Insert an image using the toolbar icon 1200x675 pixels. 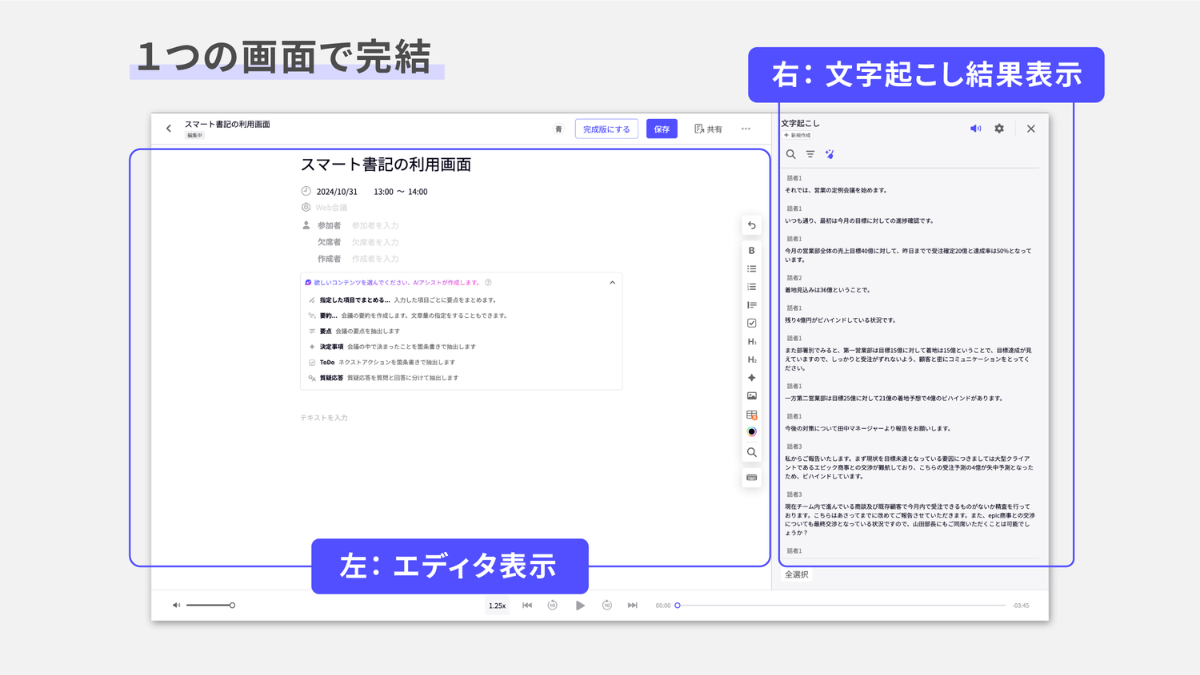coord(752,396)
